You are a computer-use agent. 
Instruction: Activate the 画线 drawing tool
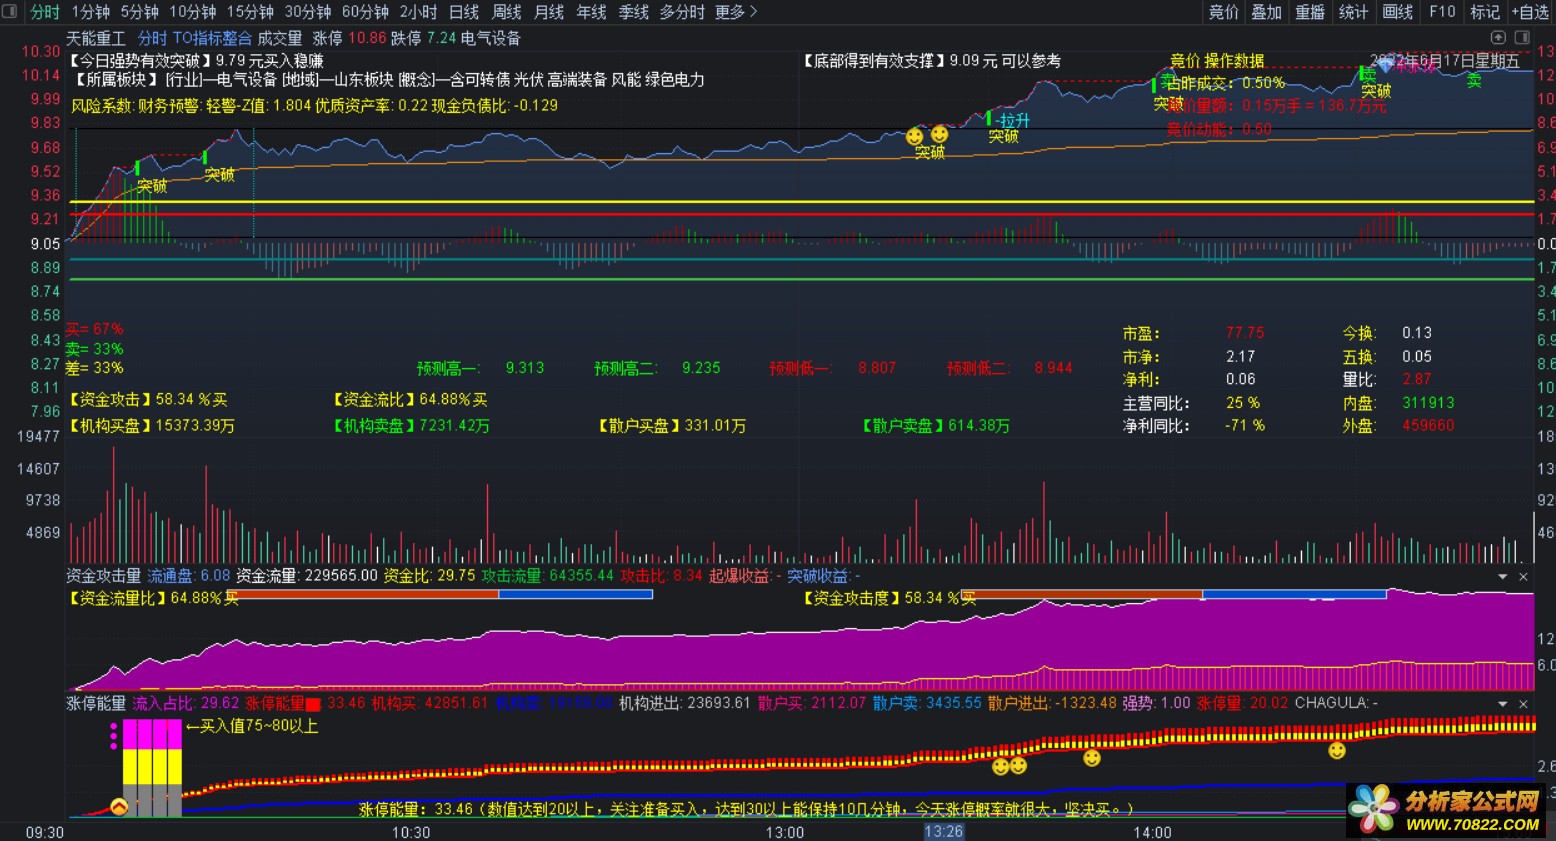1398,12
